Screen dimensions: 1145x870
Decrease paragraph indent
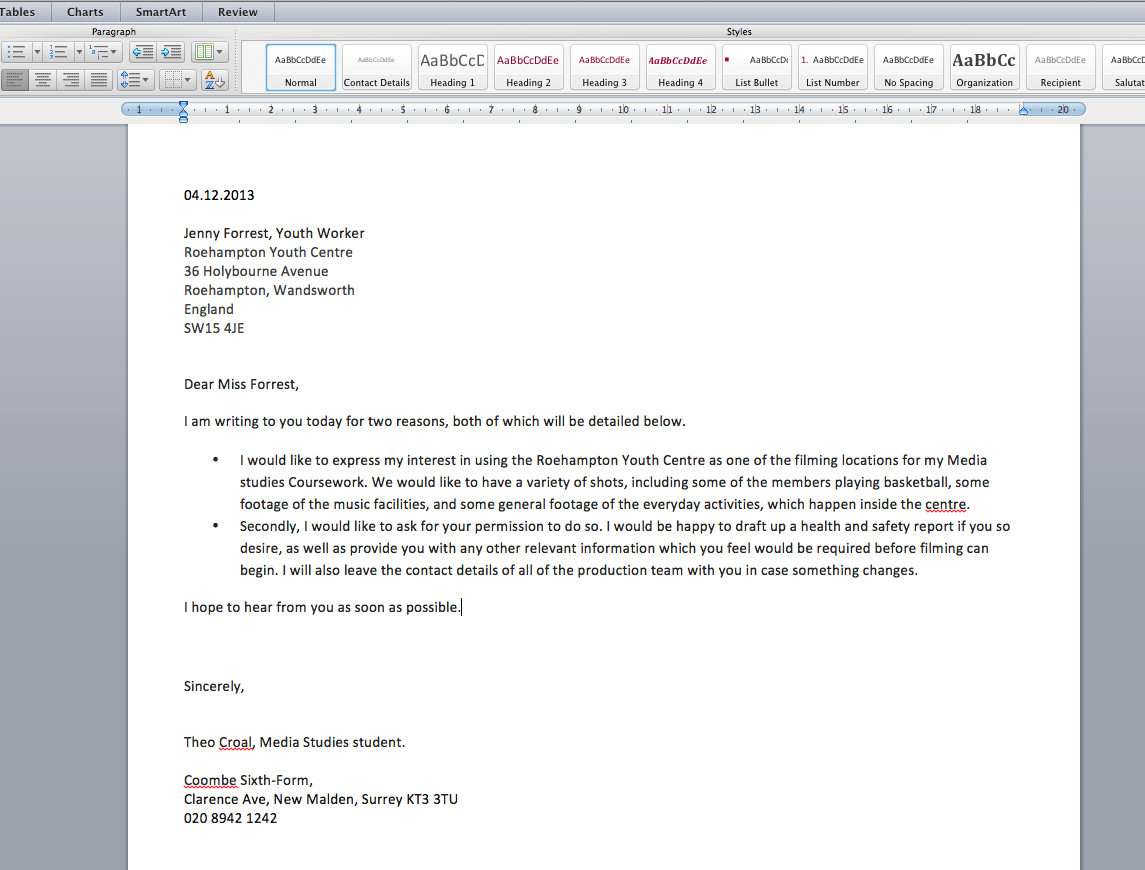tap(142, 52)
